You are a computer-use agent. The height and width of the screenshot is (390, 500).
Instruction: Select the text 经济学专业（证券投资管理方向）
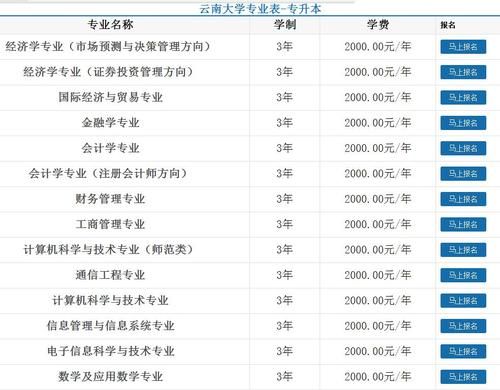[x=108, y=72]
